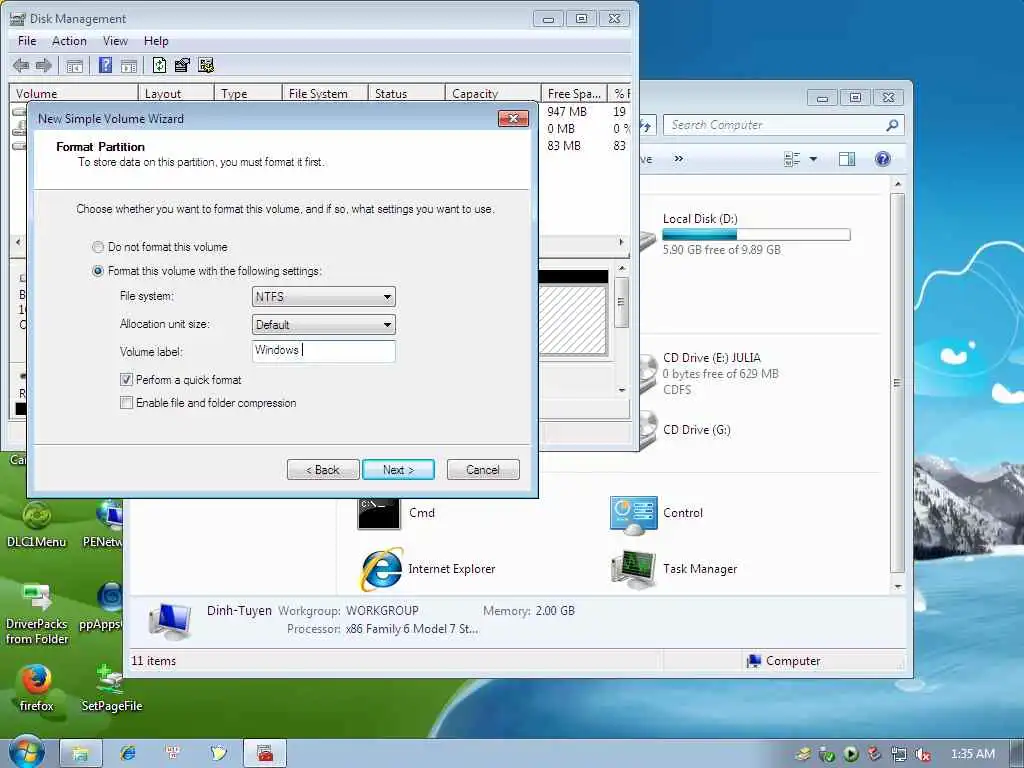Click the Capacity column header

(492, 93)
